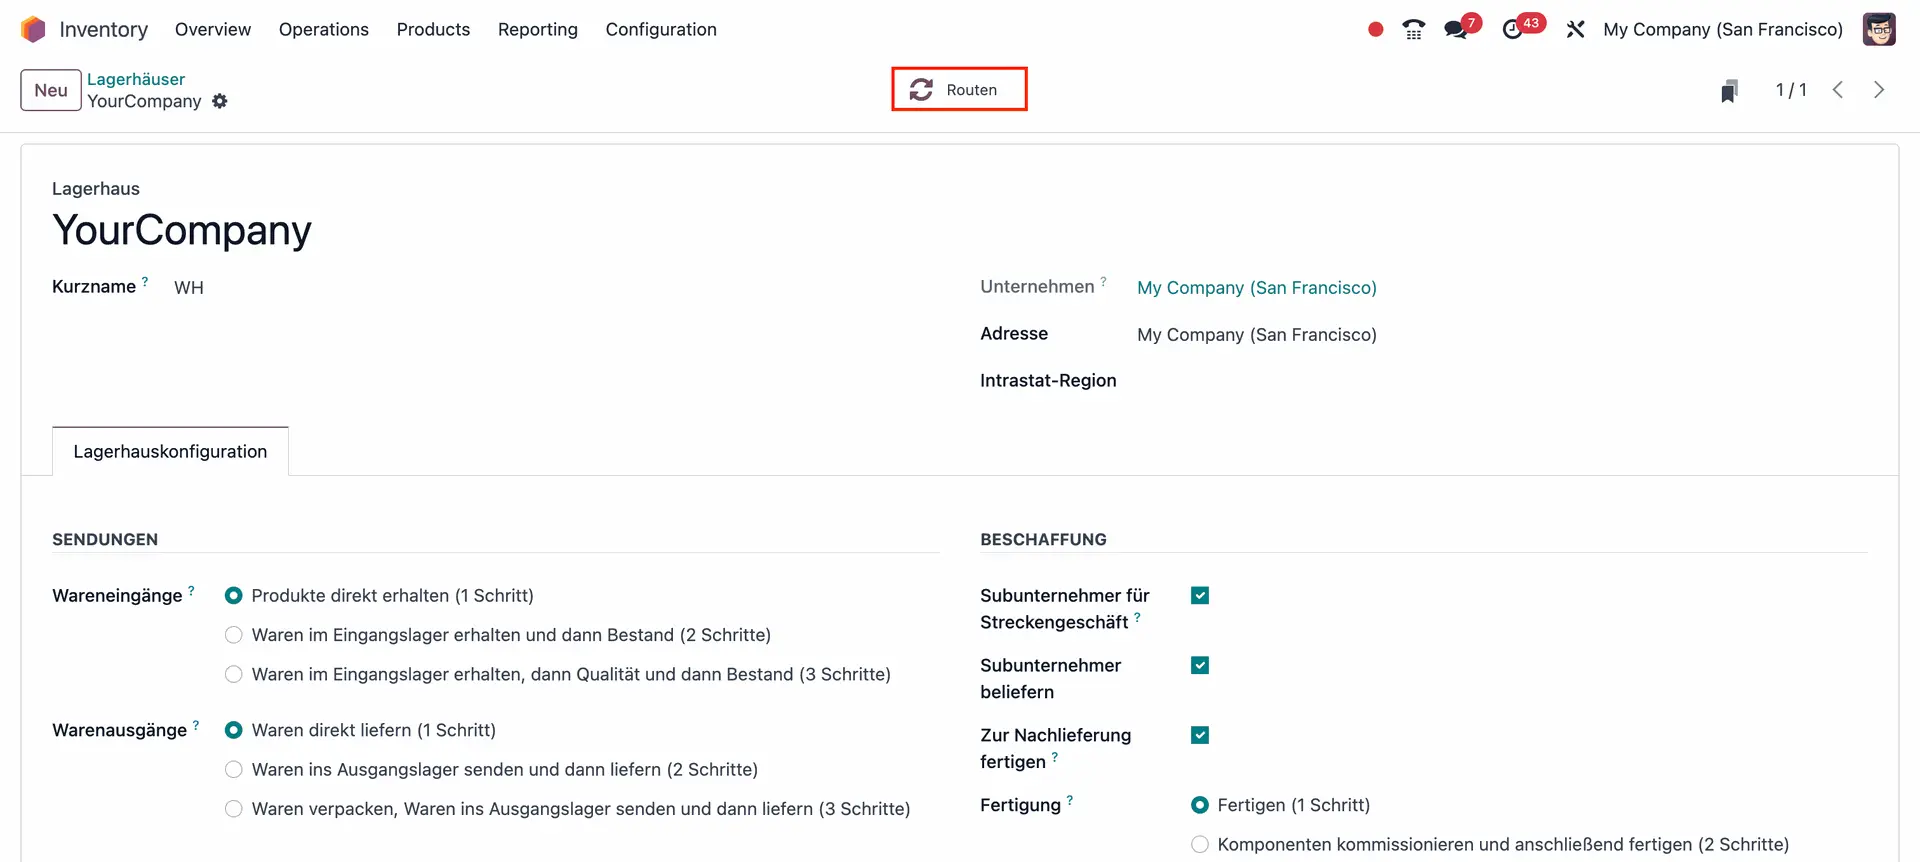Go to next record with right chevron

1878,90
